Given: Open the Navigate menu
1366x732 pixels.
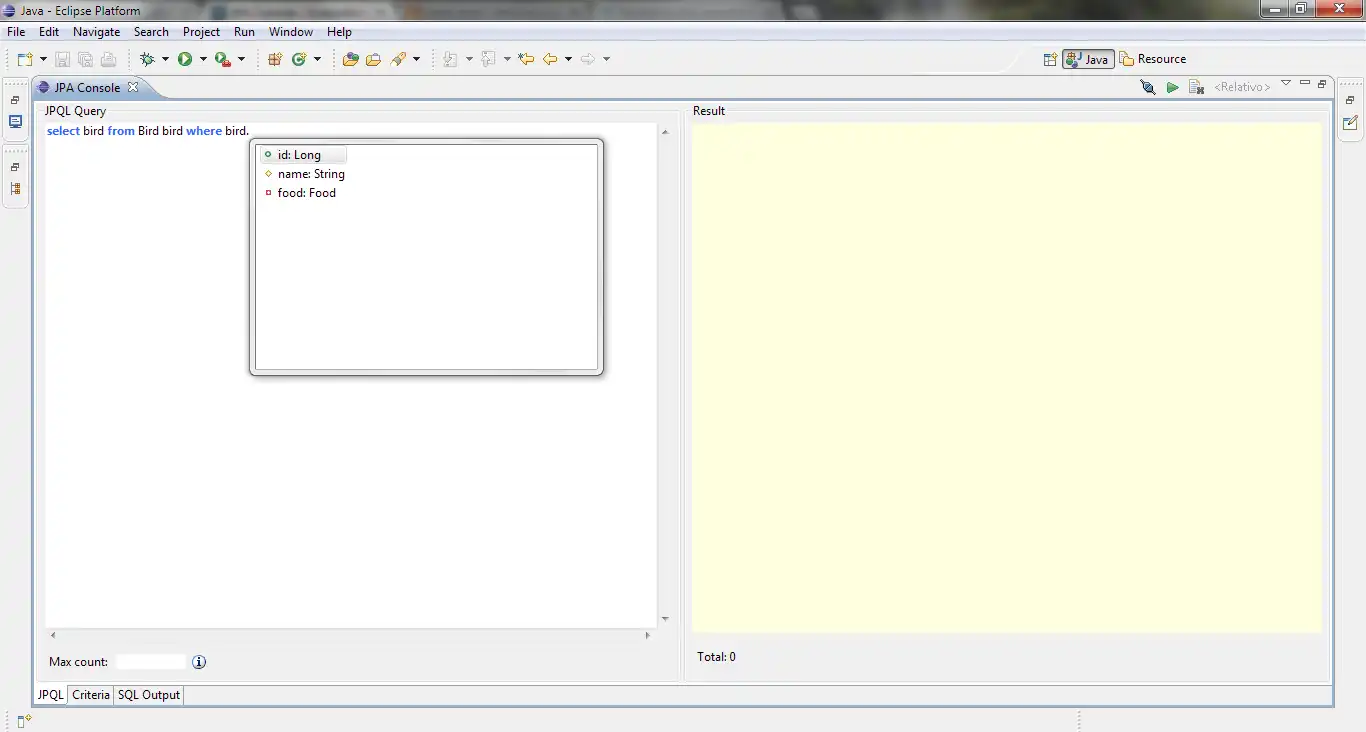Looking at the screenshot, I should click(x=97, y=32).
